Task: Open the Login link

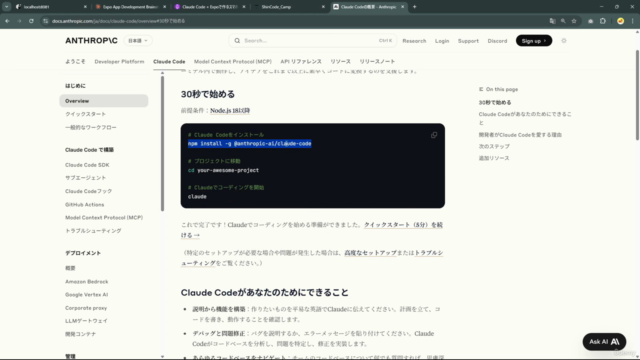Action: pos(442,41)
